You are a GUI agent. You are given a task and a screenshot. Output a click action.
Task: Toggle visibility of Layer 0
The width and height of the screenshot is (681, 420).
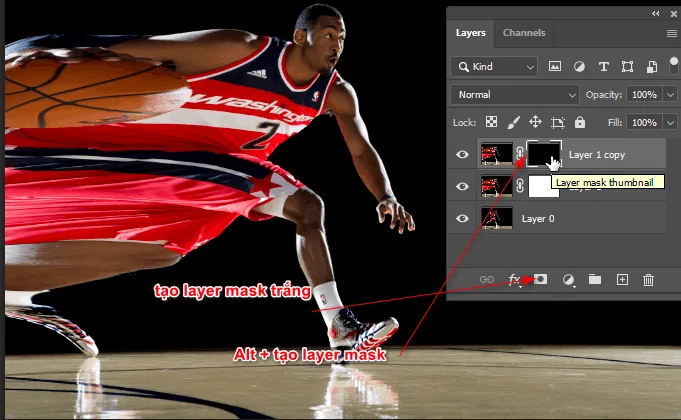(462, 218)
